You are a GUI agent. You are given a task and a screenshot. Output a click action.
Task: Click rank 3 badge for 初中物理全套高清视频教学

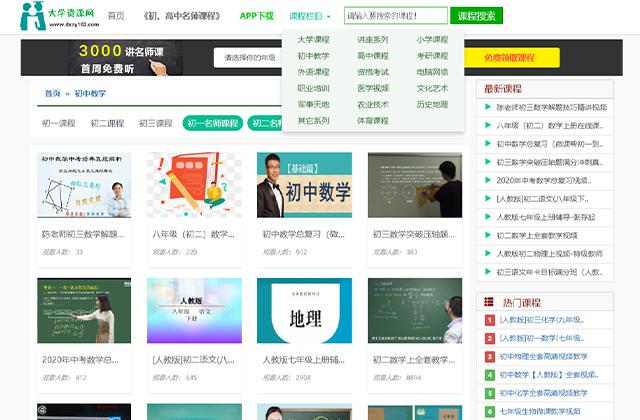489,357
